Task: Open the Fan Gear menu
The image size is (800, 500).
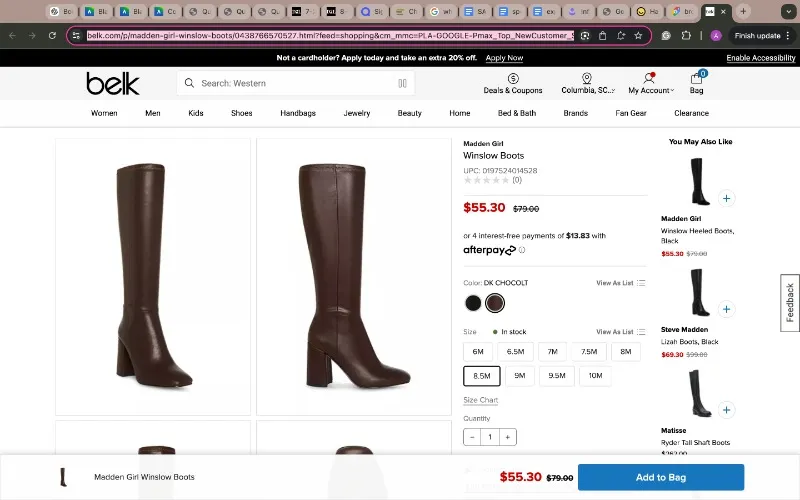Action: tap(631, 113)
